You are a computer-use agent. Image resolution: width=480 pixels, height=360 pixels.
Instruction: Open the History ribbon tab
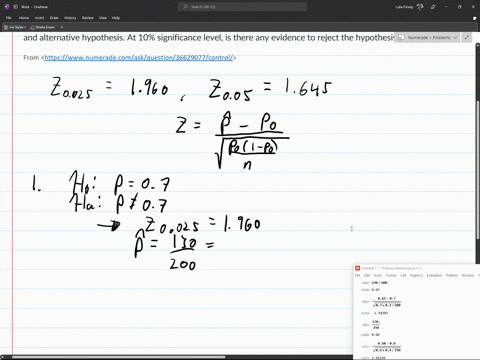point(70,18)
